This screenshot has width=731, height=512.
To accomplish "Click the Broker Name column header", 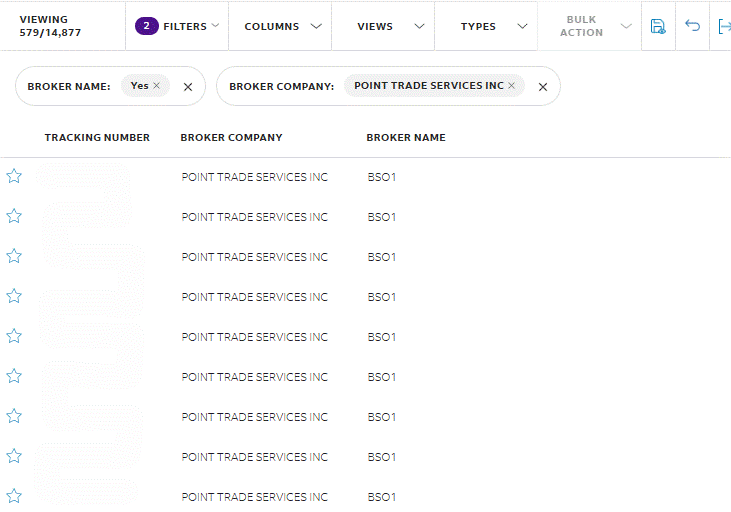I will point(406,138).
